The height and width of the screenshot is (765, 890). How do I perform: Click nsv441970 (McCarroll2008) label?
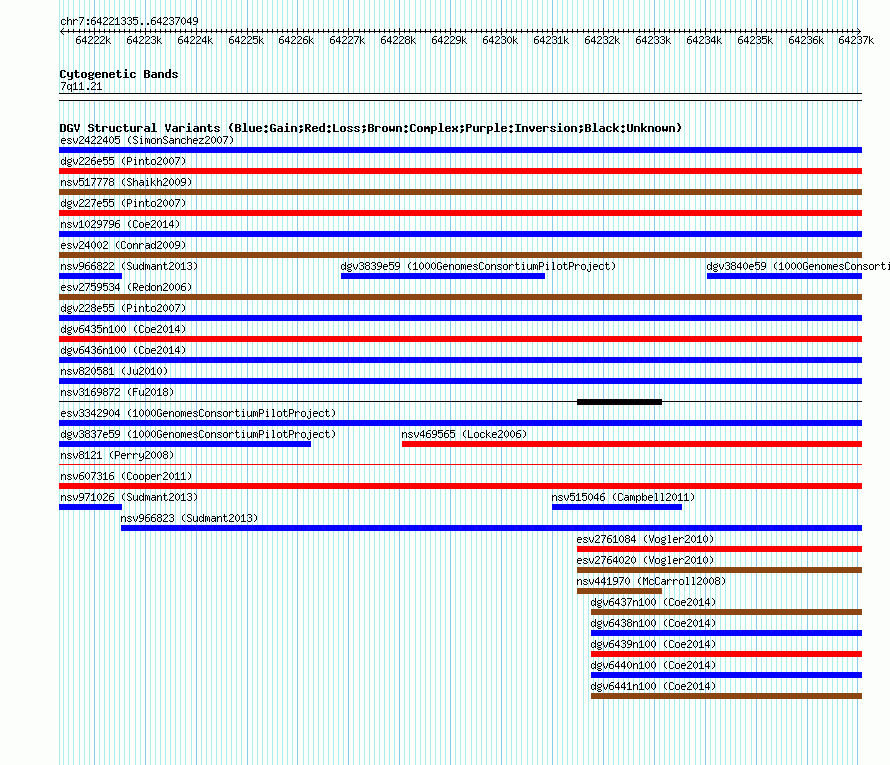[x=651, y=581]
